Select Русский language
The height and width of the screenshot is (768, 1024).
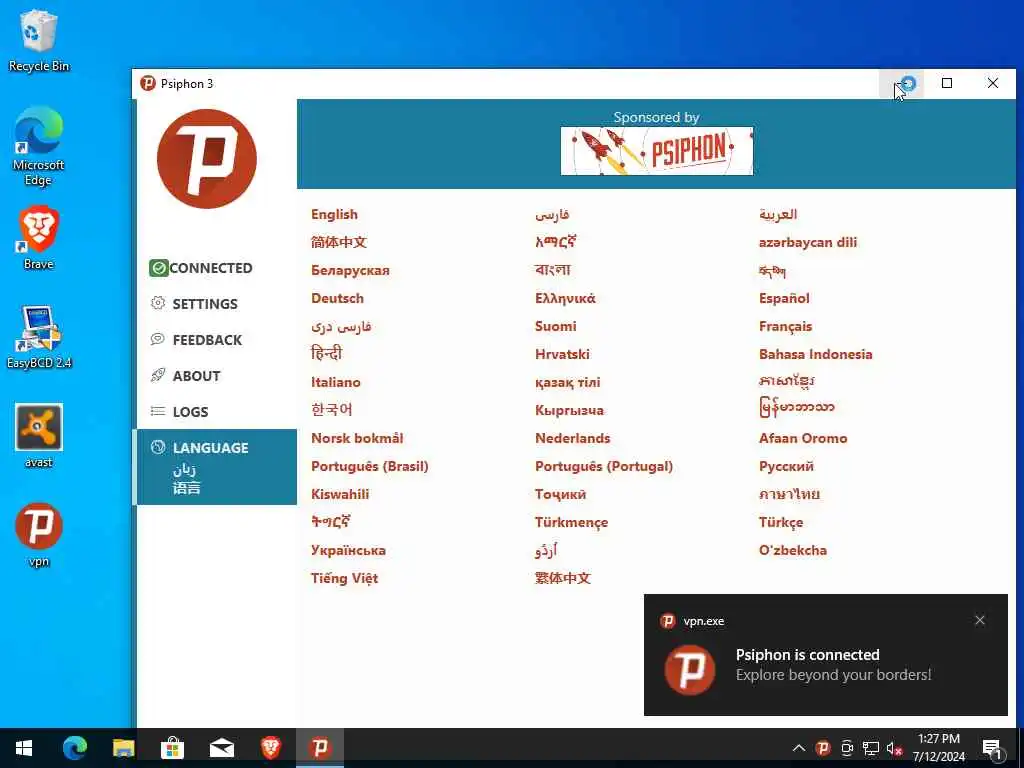pyautogui.click(x=786, y=466)
